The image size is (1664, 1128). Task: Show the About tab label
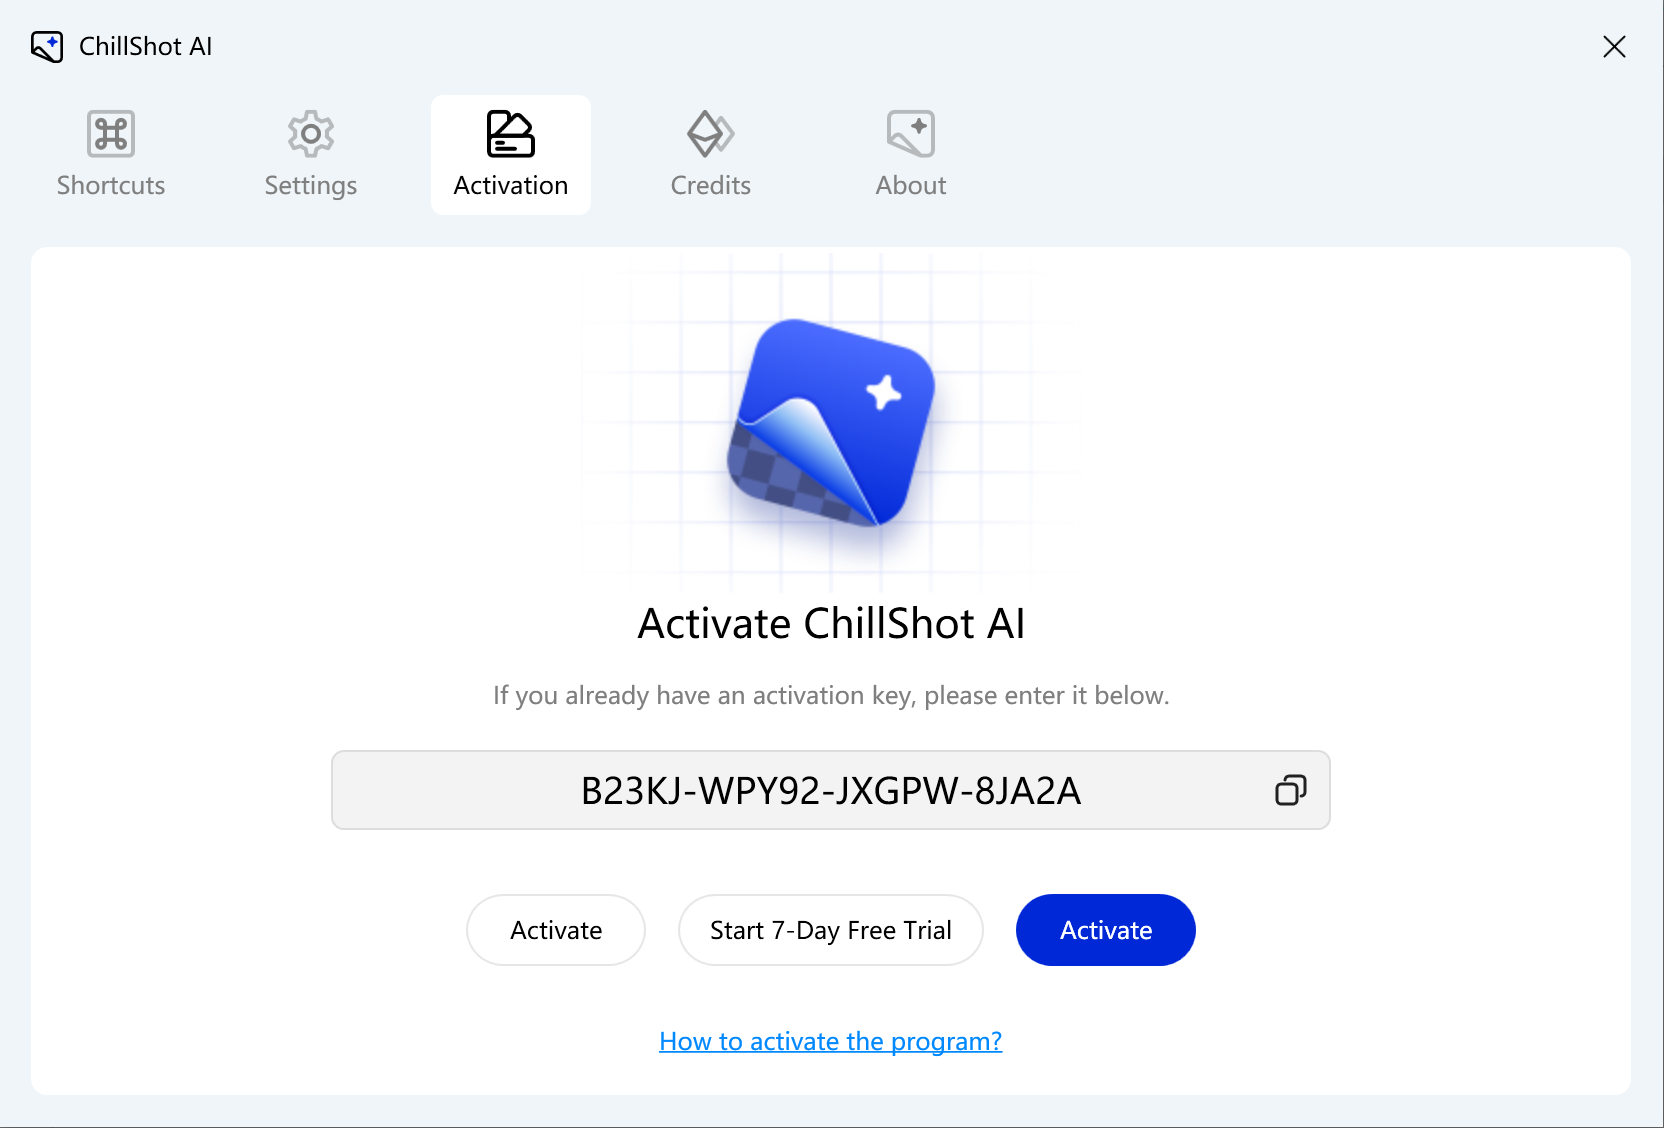(x=911, y=186)
